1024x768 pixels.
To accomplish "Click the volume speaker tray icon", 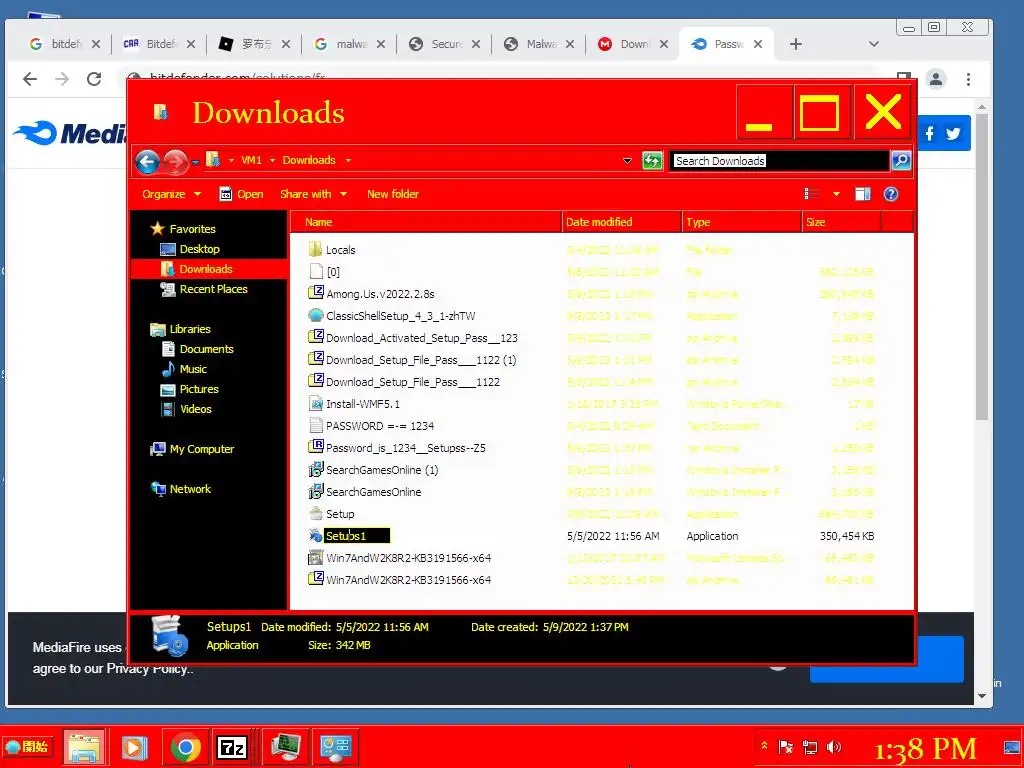I will pos(834,747).
